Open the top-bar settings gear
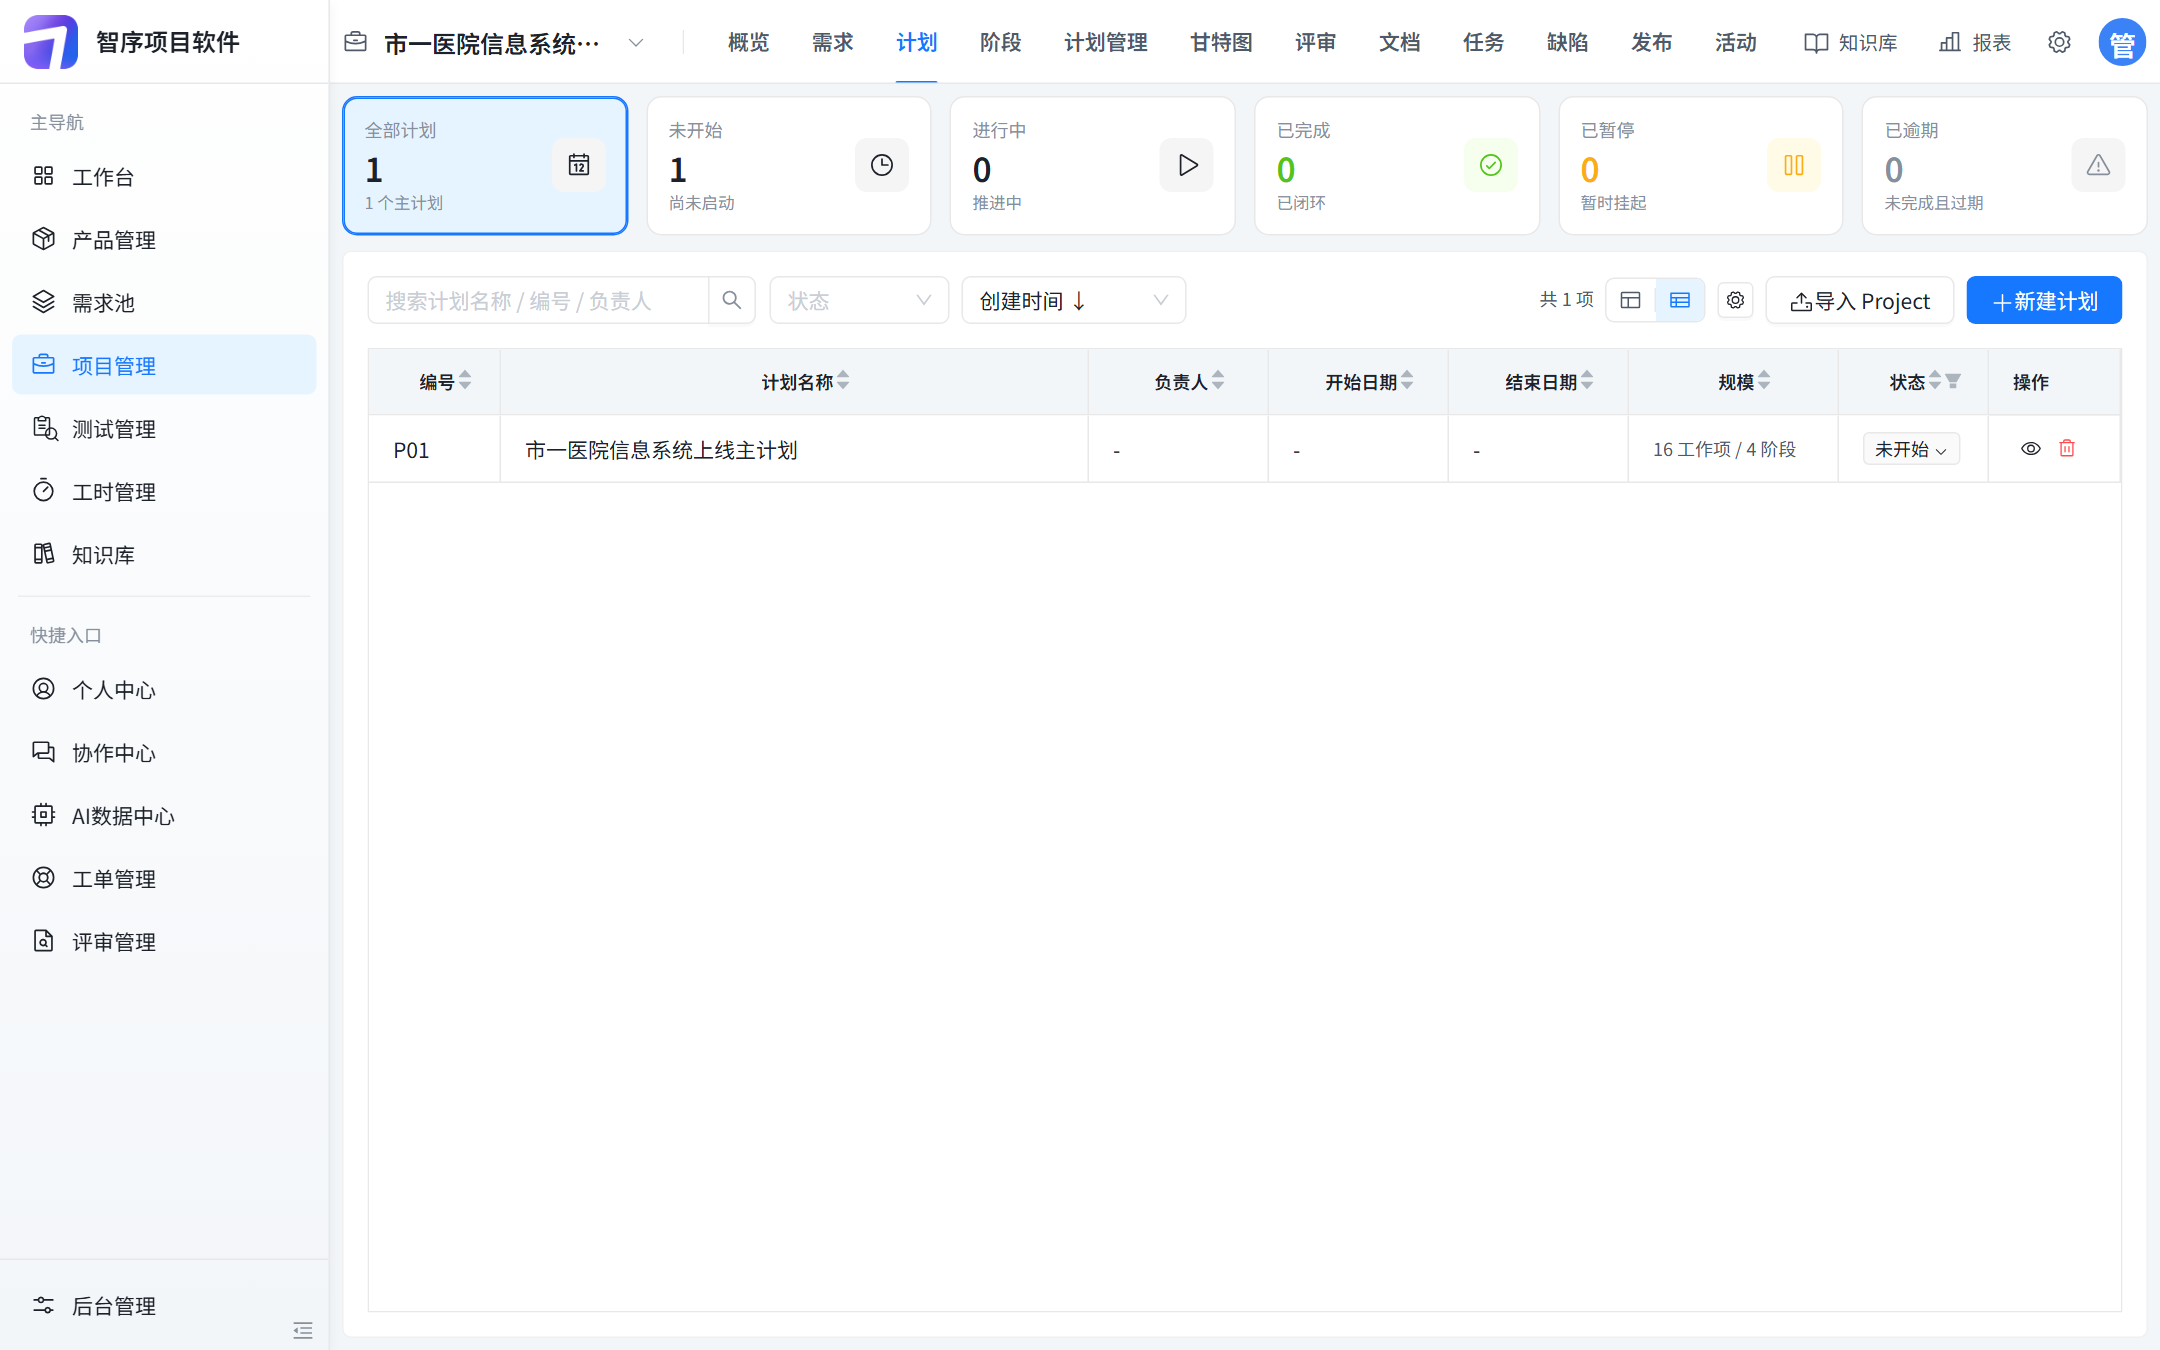The width and height of the screenshot is (2160, 1350). (2059, 42)
